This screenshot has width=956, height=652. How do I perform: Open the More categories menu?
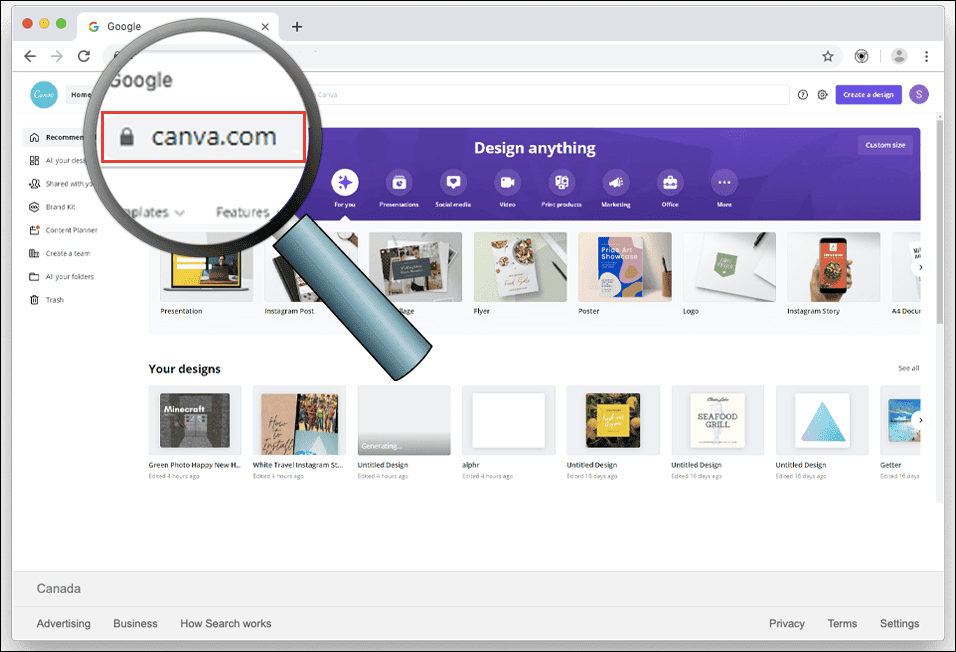point(724,184)
